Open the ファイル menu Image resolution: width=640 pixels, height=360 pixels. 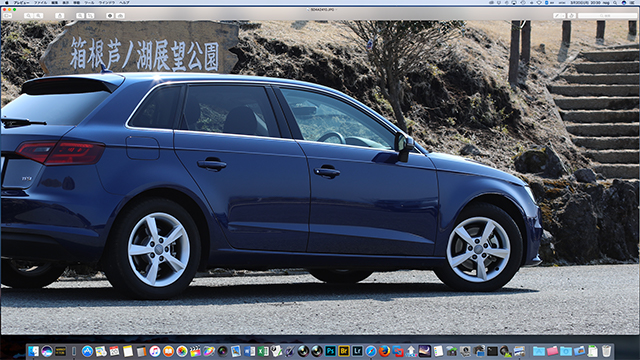[40, 2]
